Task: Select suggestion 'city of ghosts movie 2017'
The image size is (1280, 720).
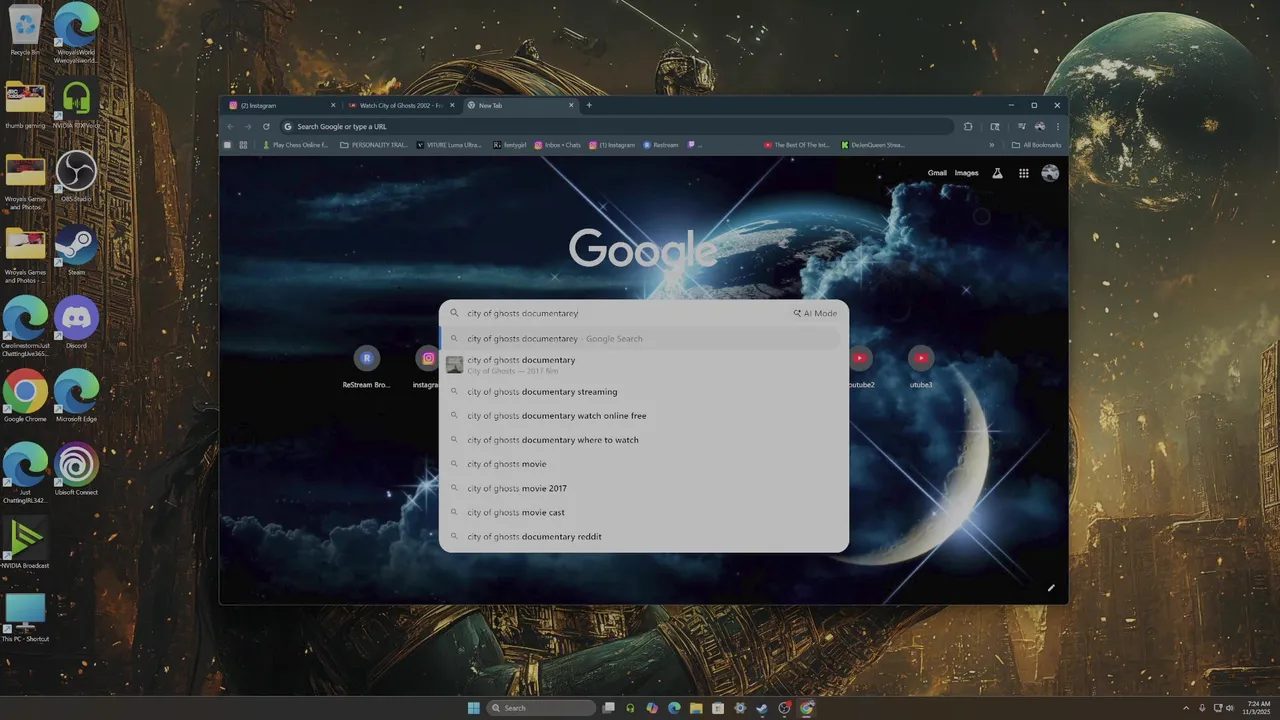Action: click(x=644, y=488)
